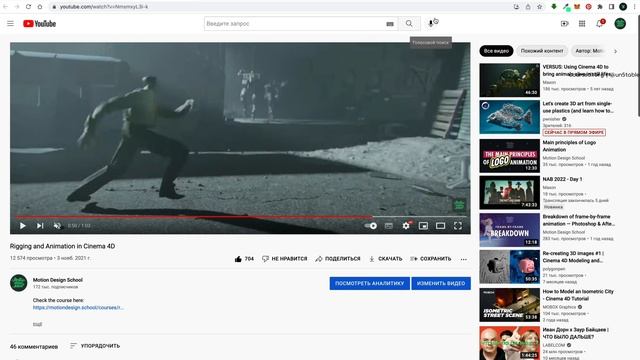
Task: Expand the description with the ещё link
Action: (x=37, y=324)
